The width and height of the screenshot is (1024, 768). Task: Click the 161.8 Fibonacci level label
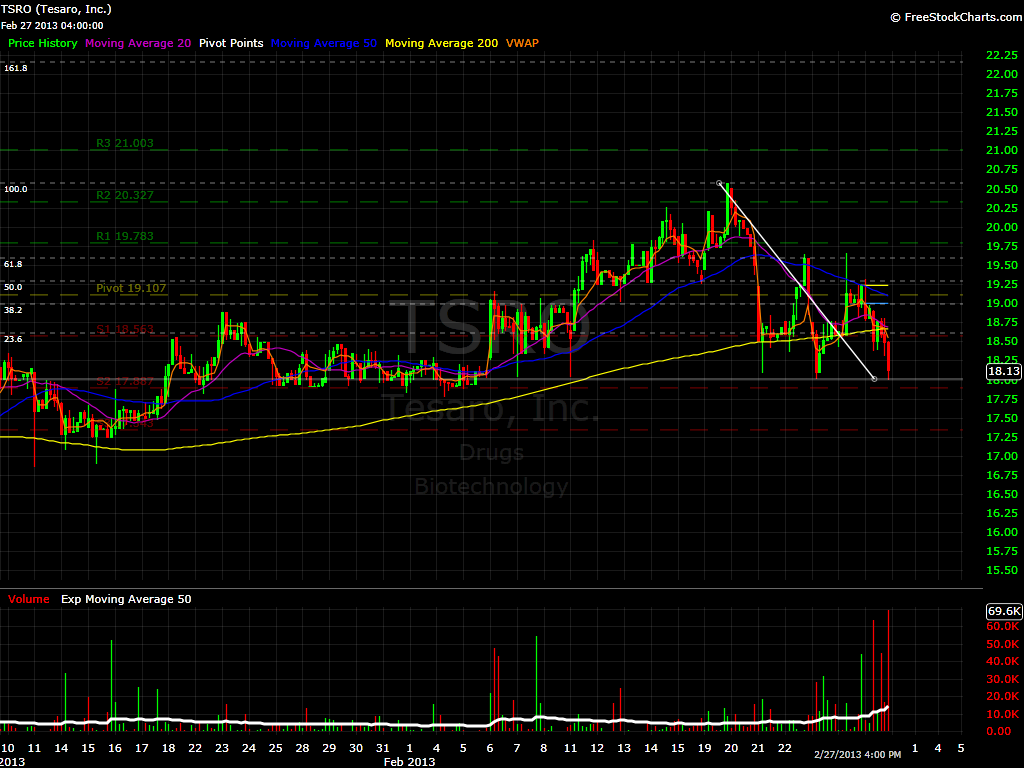click(15, 68)
